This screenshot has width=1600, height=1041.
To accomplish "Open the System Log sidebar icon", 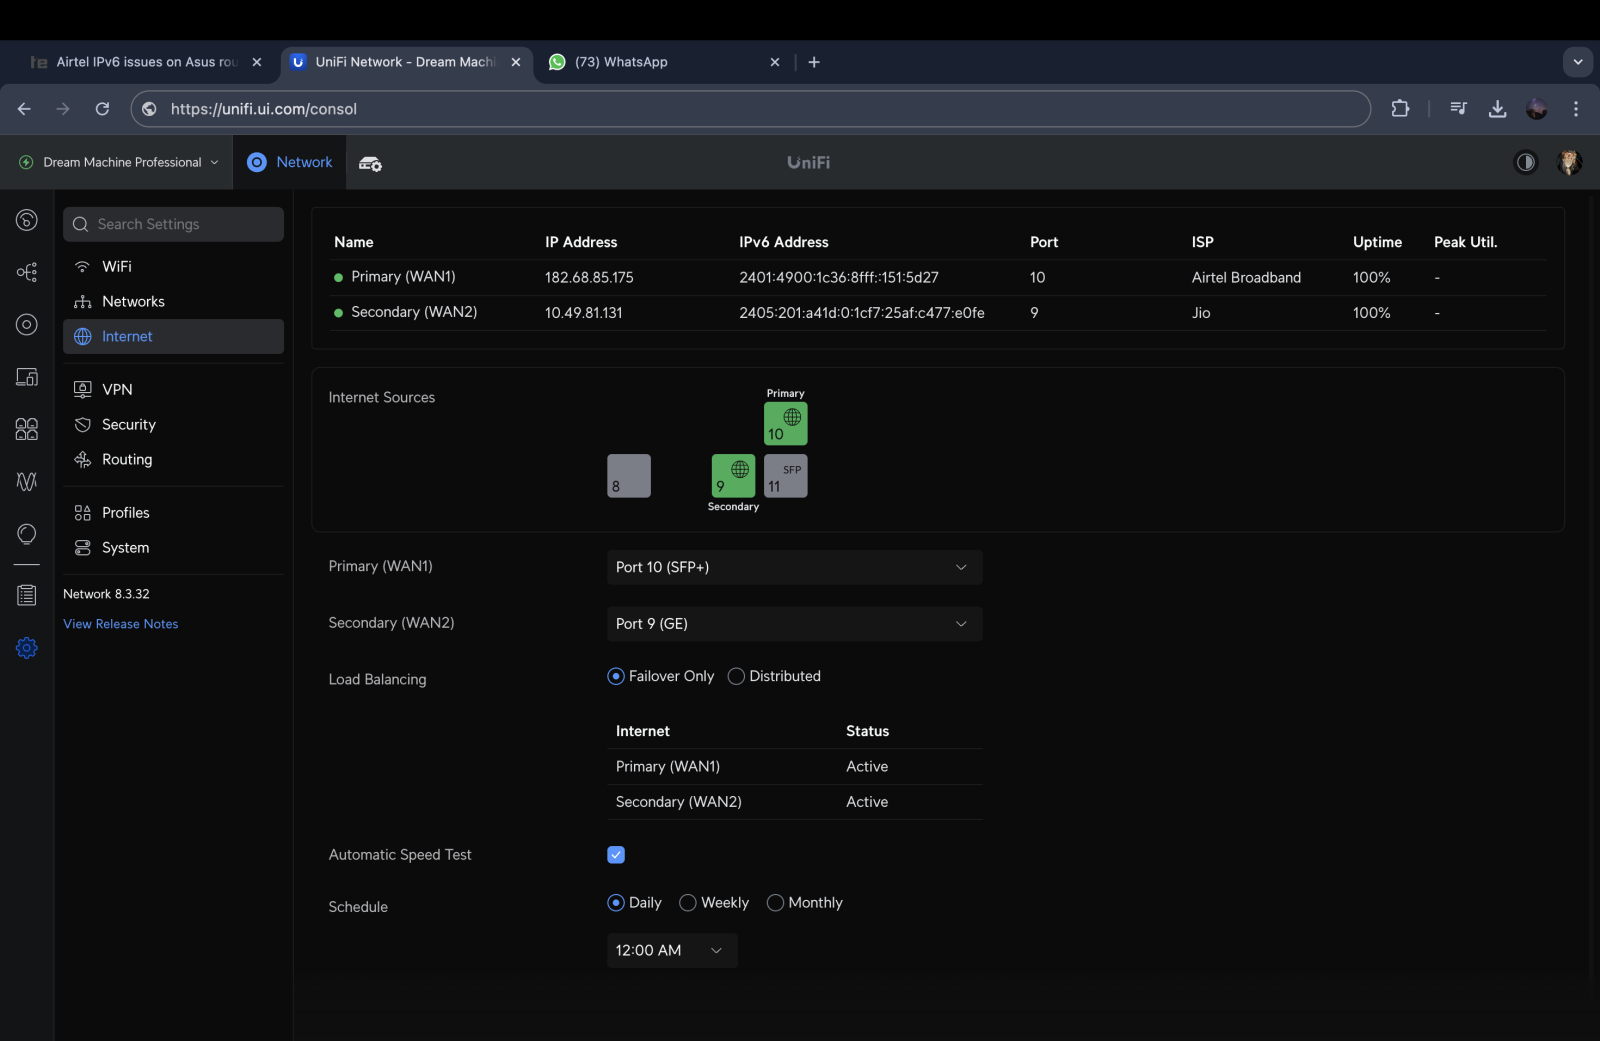I will (x=27, y=595).
